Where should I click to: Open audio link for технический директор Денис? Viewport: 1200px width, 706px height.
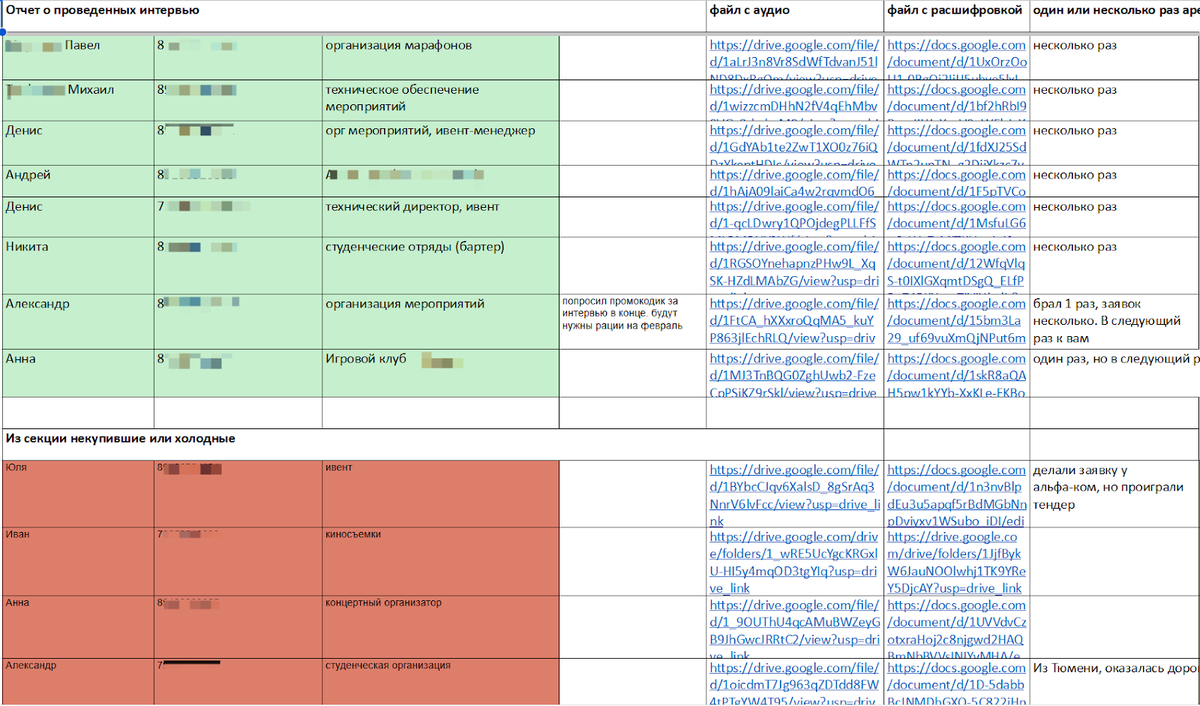tap(795, 216)
